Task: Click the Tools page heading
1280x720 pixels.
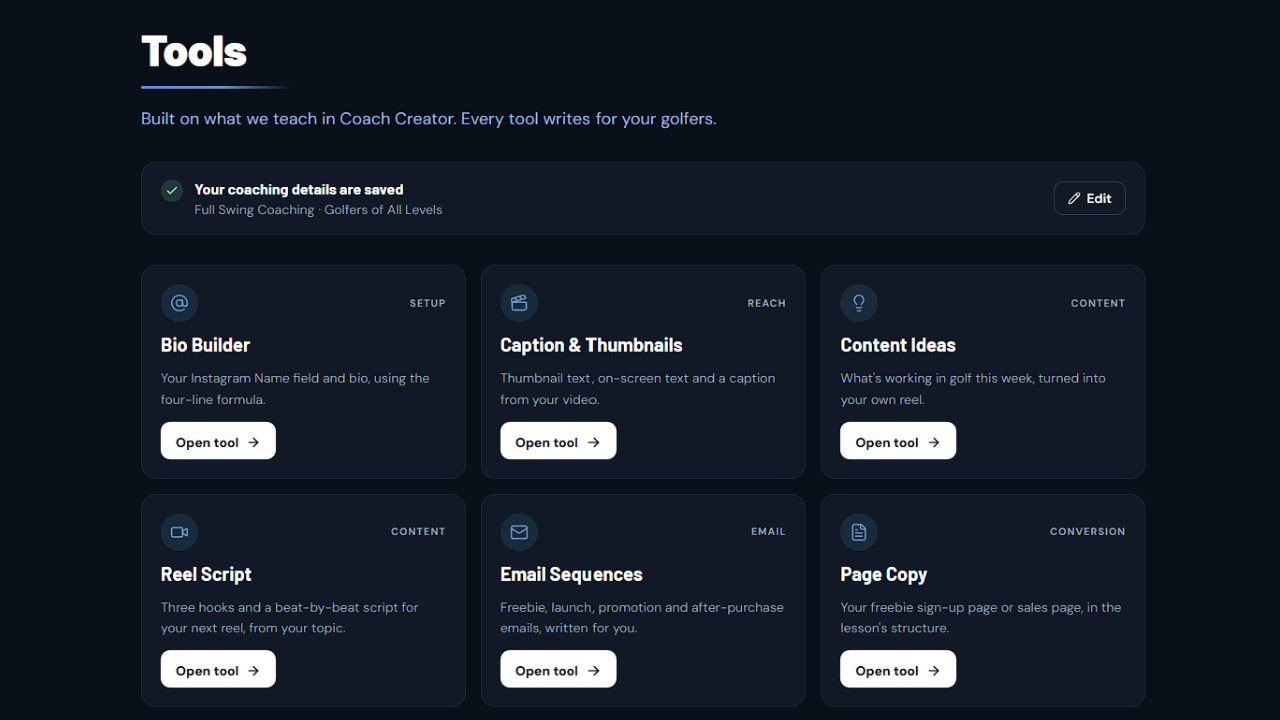Action: click(x=194, y=52)
